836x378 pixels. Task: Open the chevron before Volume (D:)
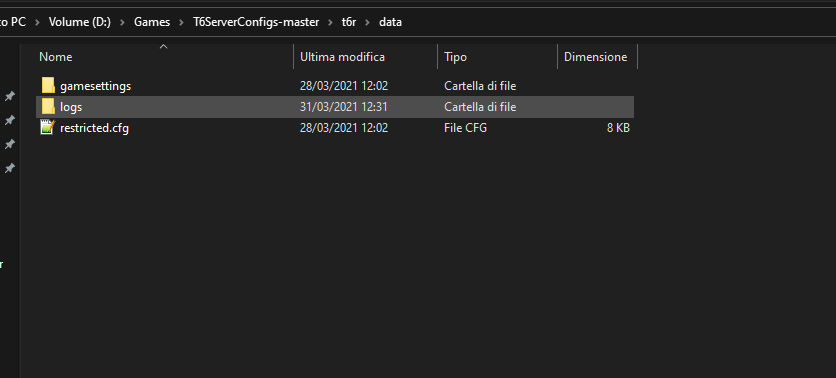click(37, 22)
